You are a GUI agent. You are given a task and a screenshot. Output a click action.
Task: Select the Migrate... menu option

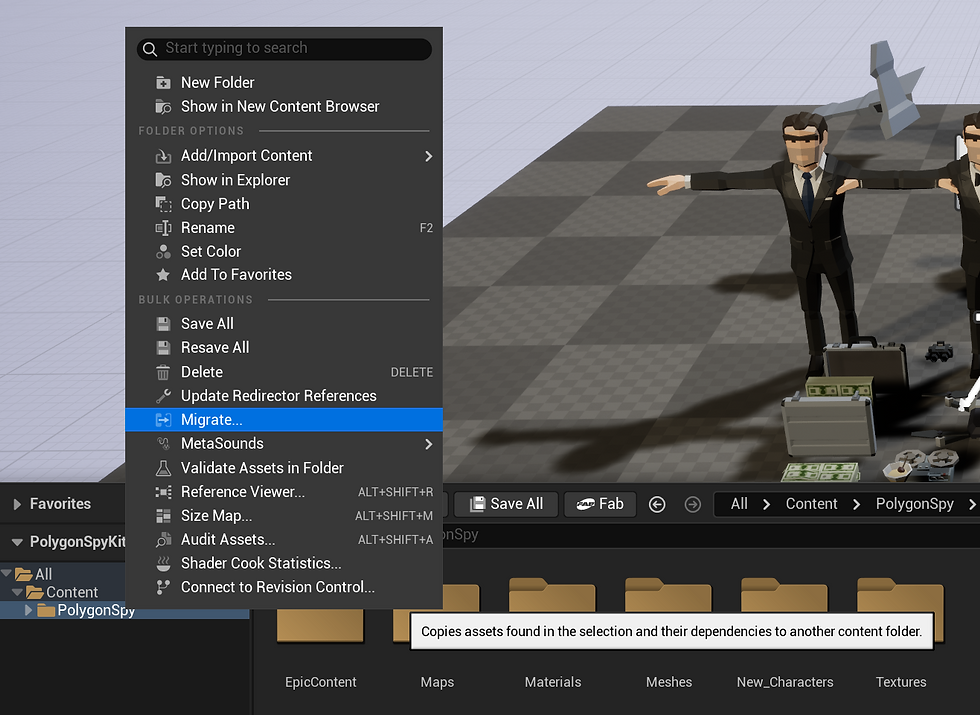click(284, 419)
